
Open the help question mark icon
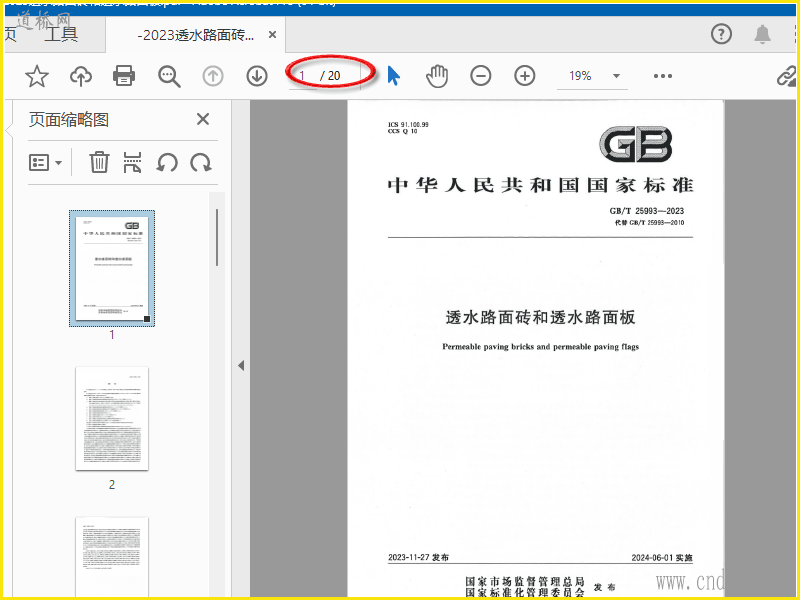[721, 34]
